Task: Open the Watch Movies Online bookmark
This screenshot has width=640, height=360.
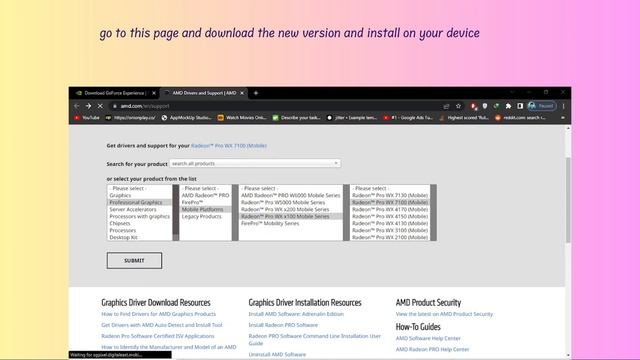Action: [242, 118]
